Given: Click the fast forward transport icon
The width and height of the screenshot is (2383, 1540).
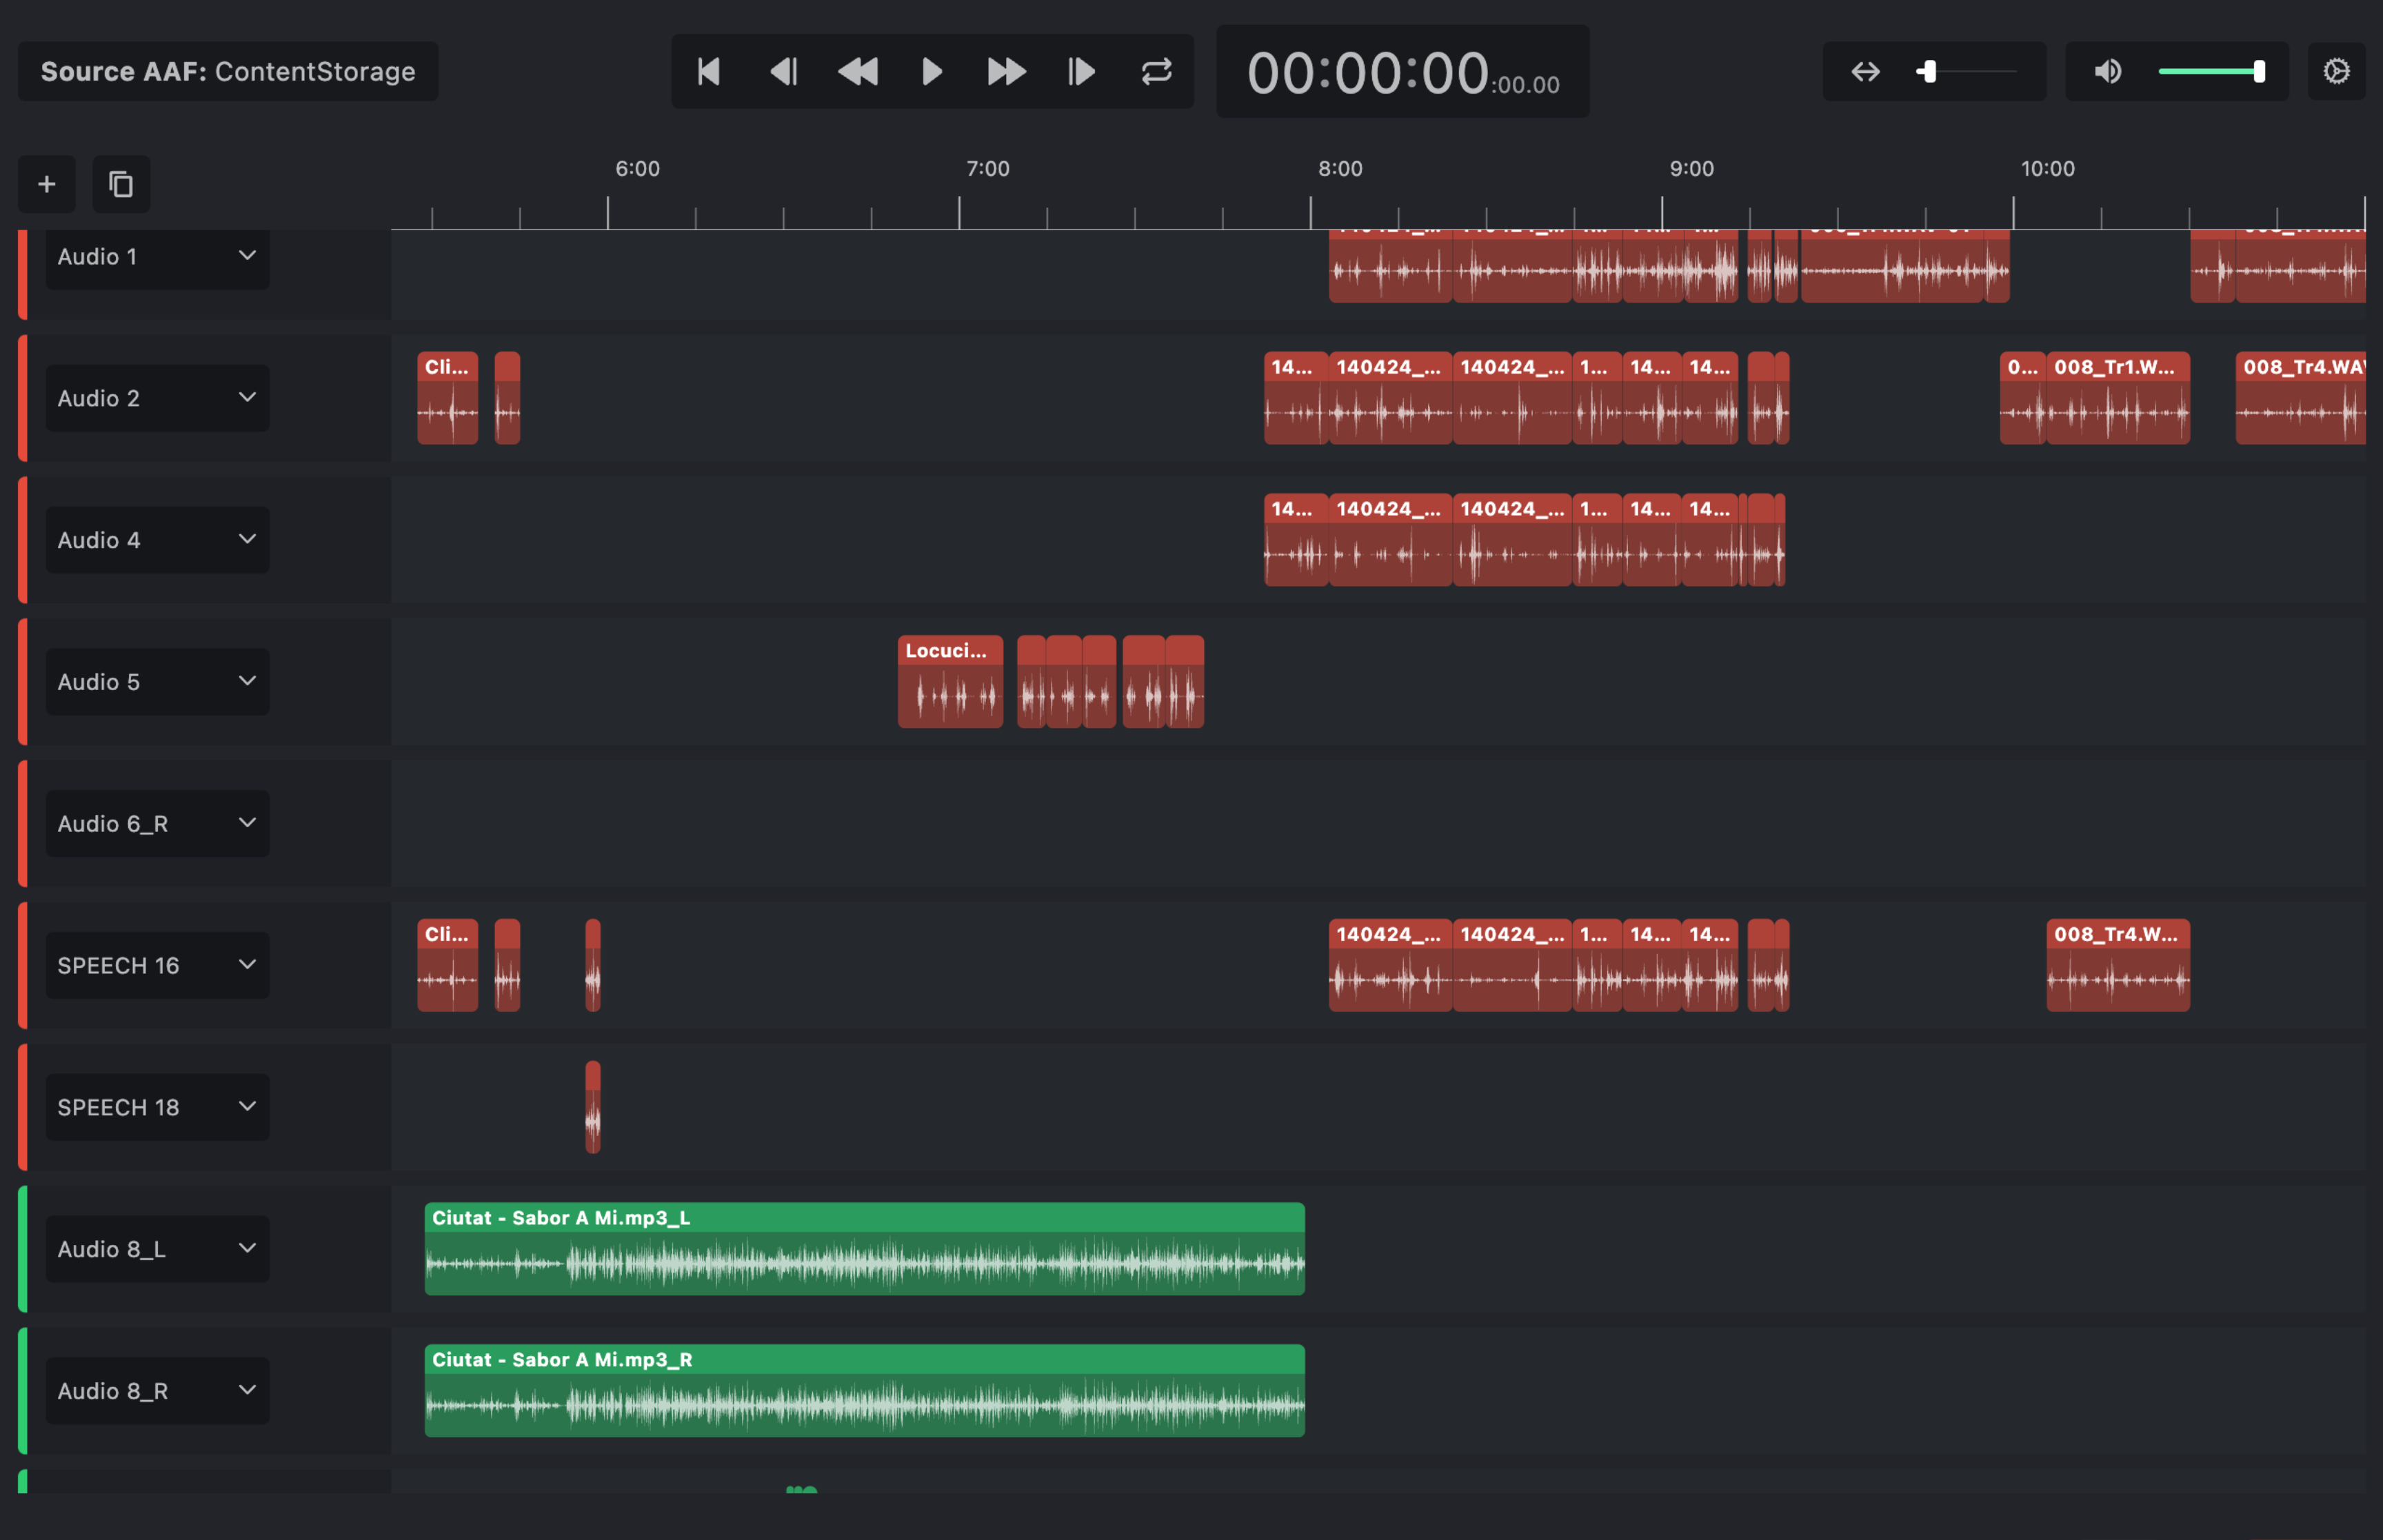Looking at the screenshot, I should point(1006,72).
